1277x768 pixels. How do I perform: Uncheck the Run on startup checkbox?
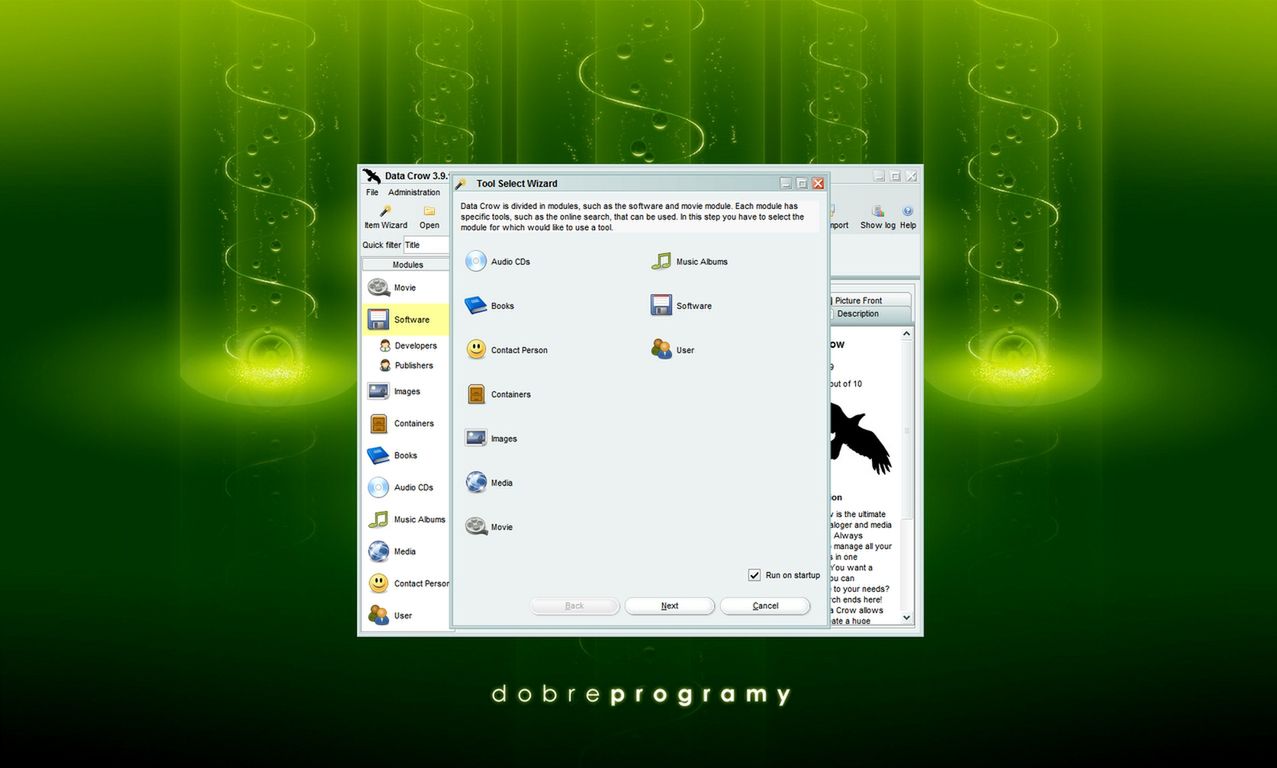[754, 575]
